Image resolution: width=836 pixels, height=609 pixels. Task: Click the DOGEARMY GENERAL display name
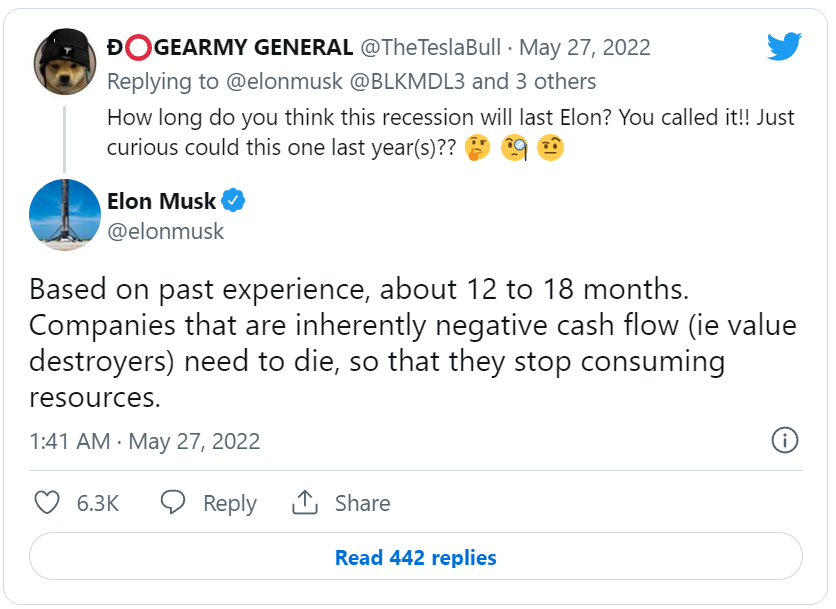pyautogui.click(x=230, y=47)
